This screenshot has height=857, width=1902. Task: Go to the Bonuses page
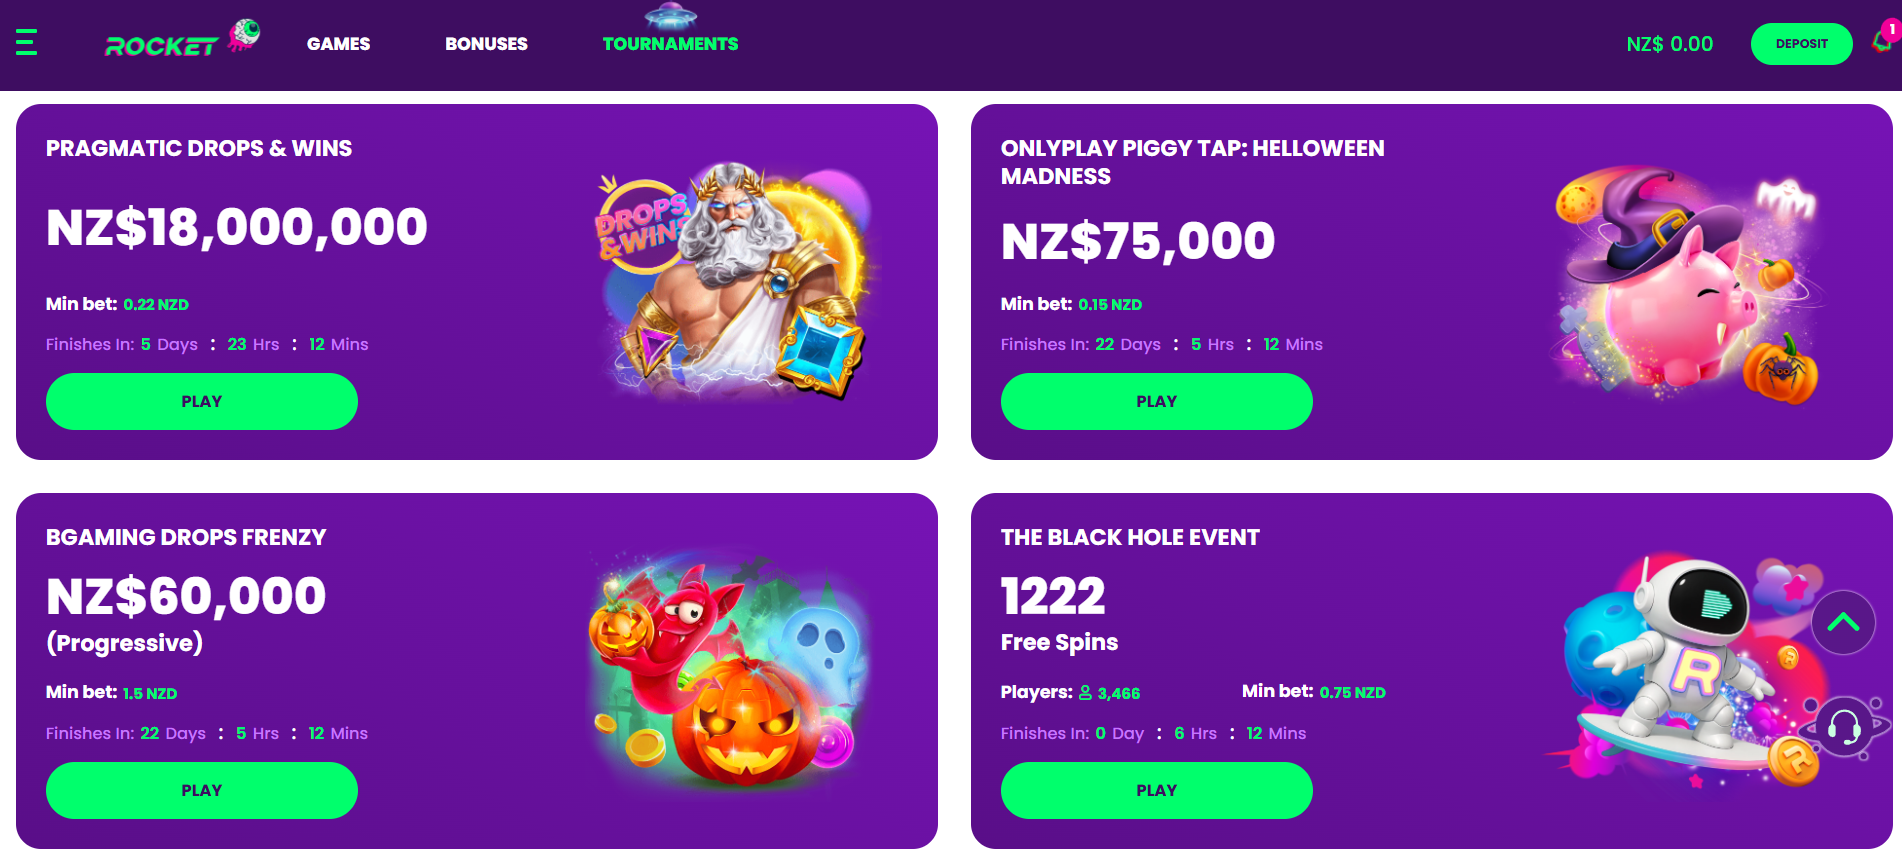tap(486, 44)
